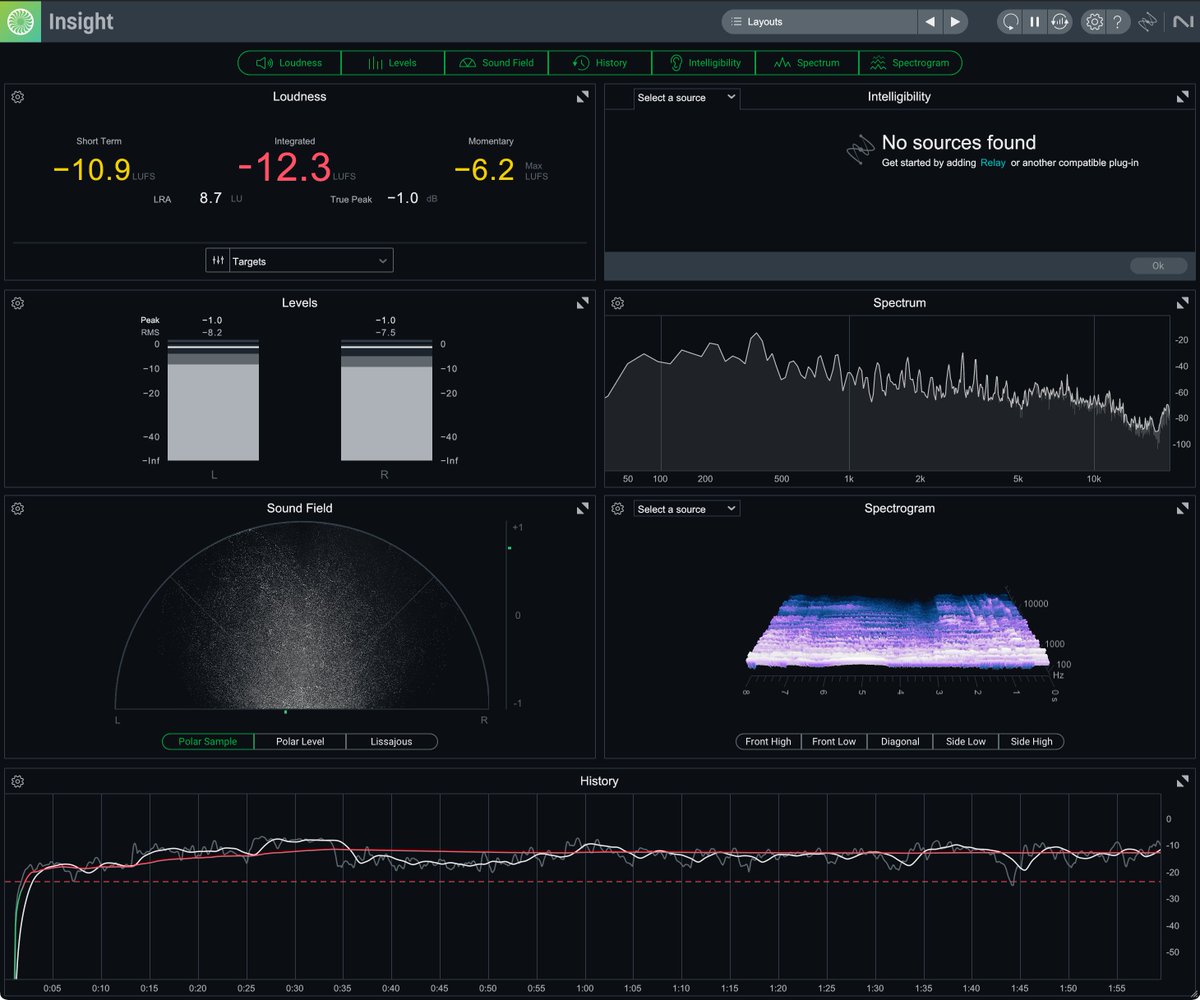Click the Momentary -6.2 Max readout
Screen dimensions: 1200x1000
500,170
